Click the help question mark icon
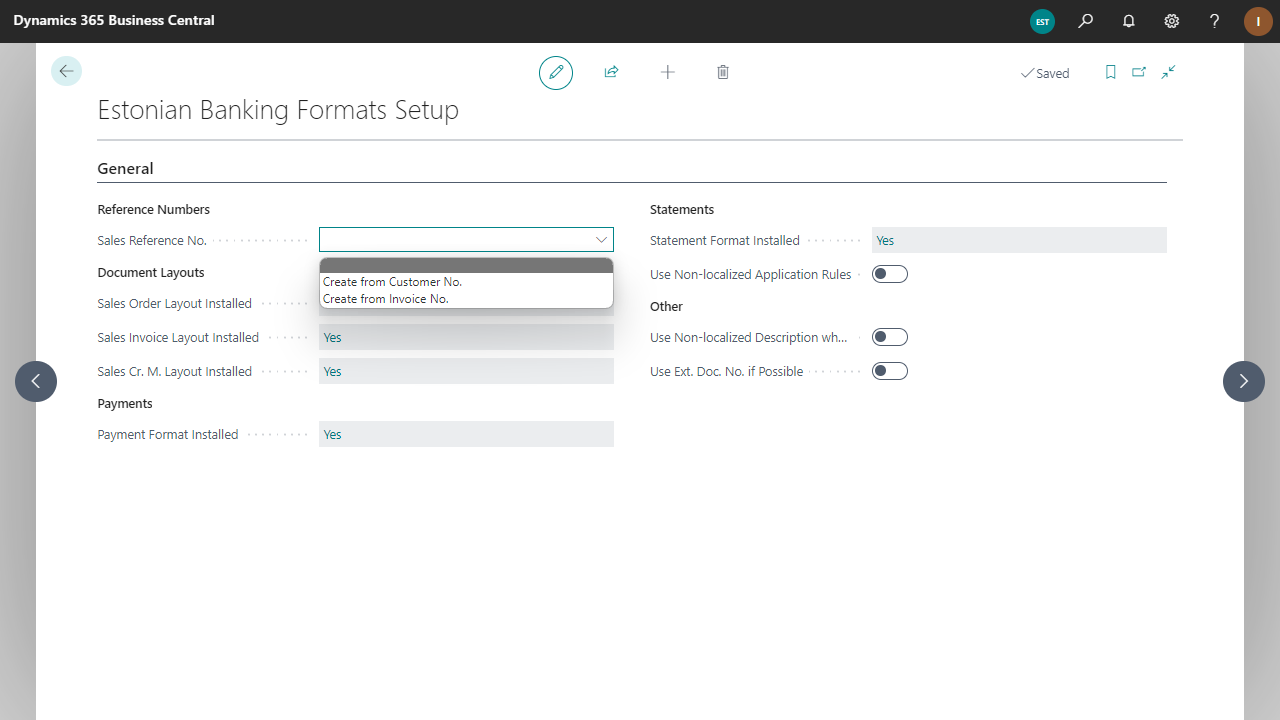This screenshot has width=1280, height=720. [1214, 21]
